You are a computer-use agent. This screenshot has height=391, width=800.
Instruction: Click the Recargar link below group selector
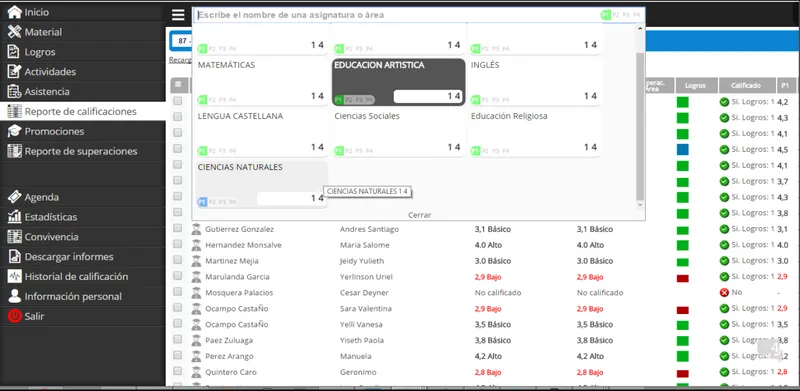tap(180, 60)
